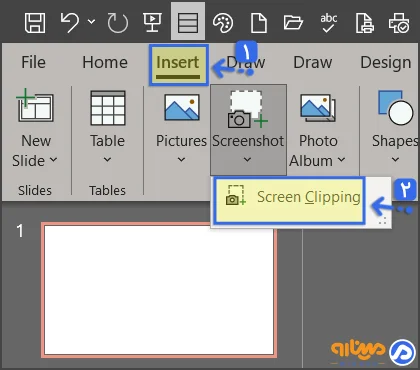Expand the Shapes dropdown chevron
This screenshot has height=370, width=420.
click(395, 160)
